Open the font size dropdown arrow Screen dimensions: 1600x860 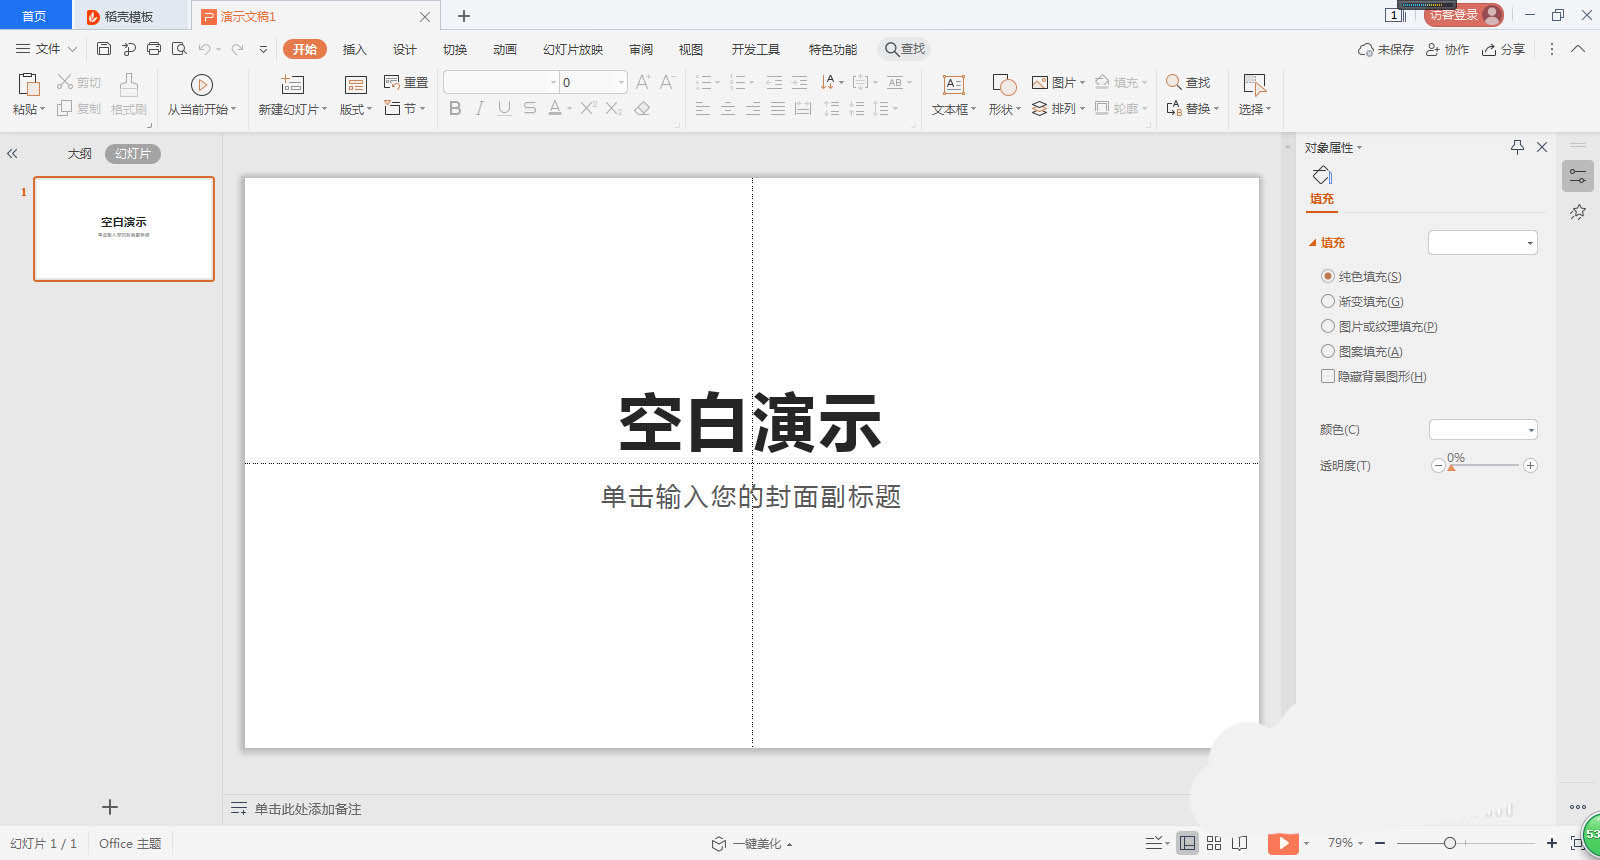coord(621,82)
